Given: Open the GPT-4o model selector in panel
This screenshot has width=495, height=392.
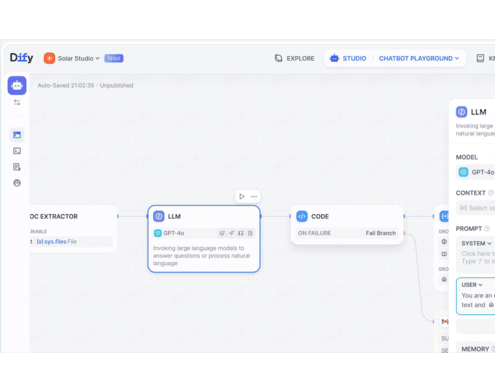Looking at the screenshot, I should 475,172.
